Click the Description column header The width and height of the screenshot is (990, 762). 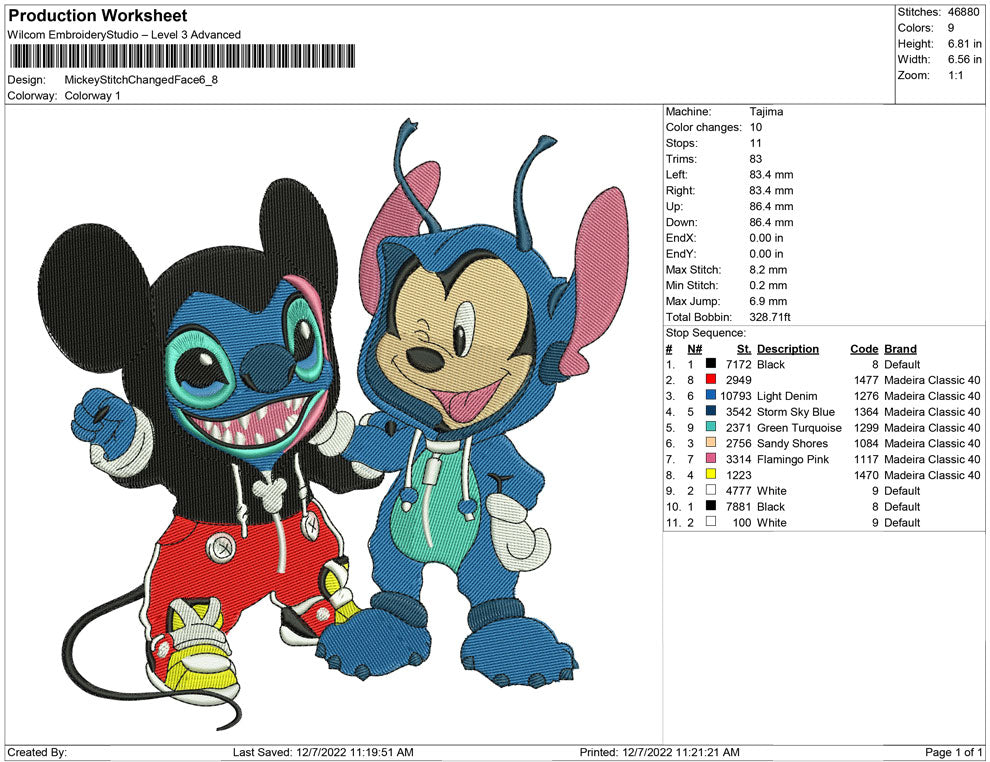[x=788, y=349]
